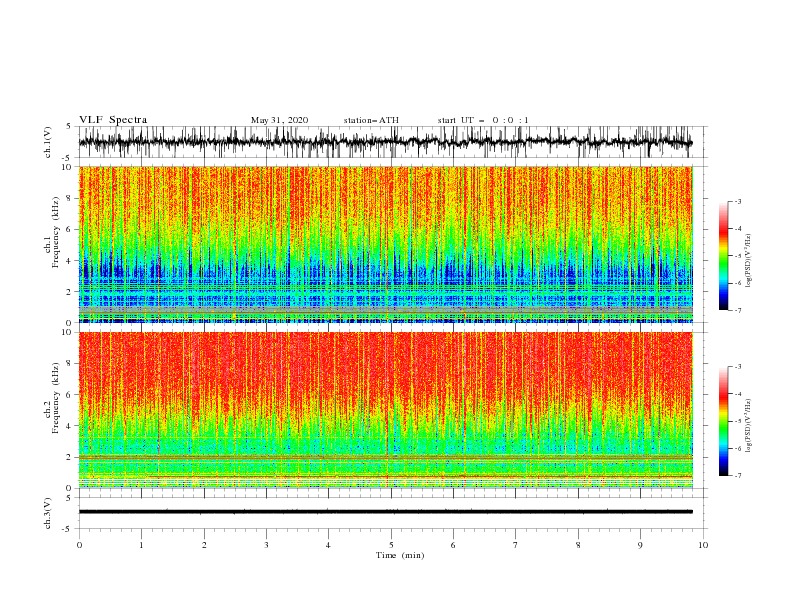The width and height of the screenshot is (792, 612).
Task: Click the time axis tick label "10"
Action: pos(703,545)
